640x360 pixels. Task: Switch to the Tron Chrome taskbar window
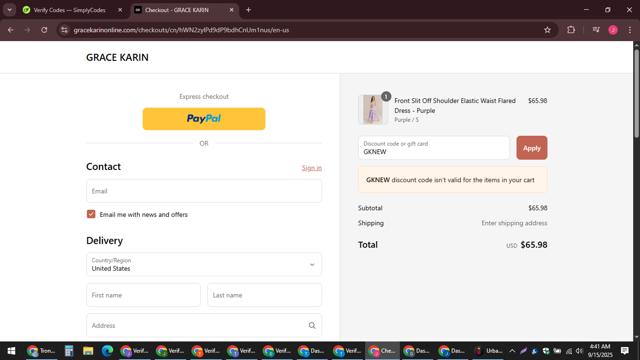pyautogui.click(x=41, y=351)
